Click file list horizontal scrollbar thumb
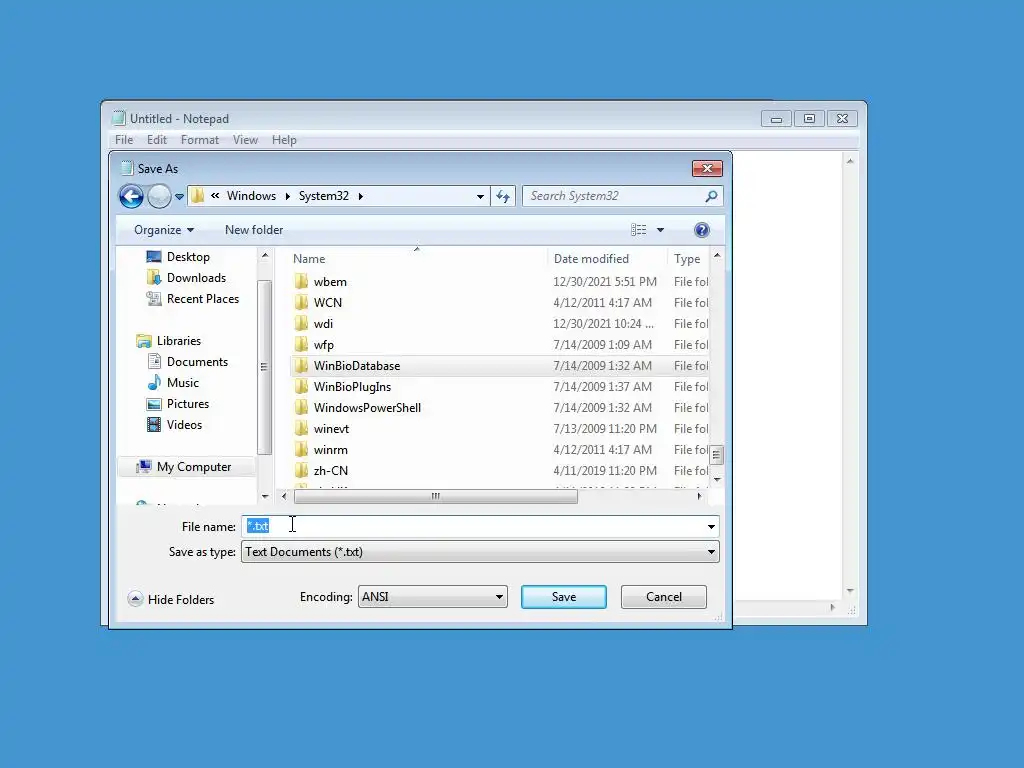This screenshot has width=1024, height=768. coord(436,496)
